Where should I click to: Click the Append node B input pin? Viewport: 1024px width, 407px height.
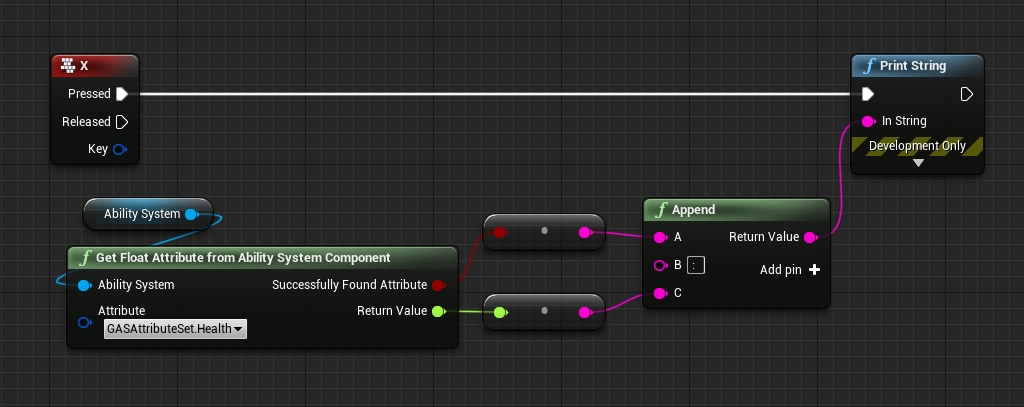point(660,265)
